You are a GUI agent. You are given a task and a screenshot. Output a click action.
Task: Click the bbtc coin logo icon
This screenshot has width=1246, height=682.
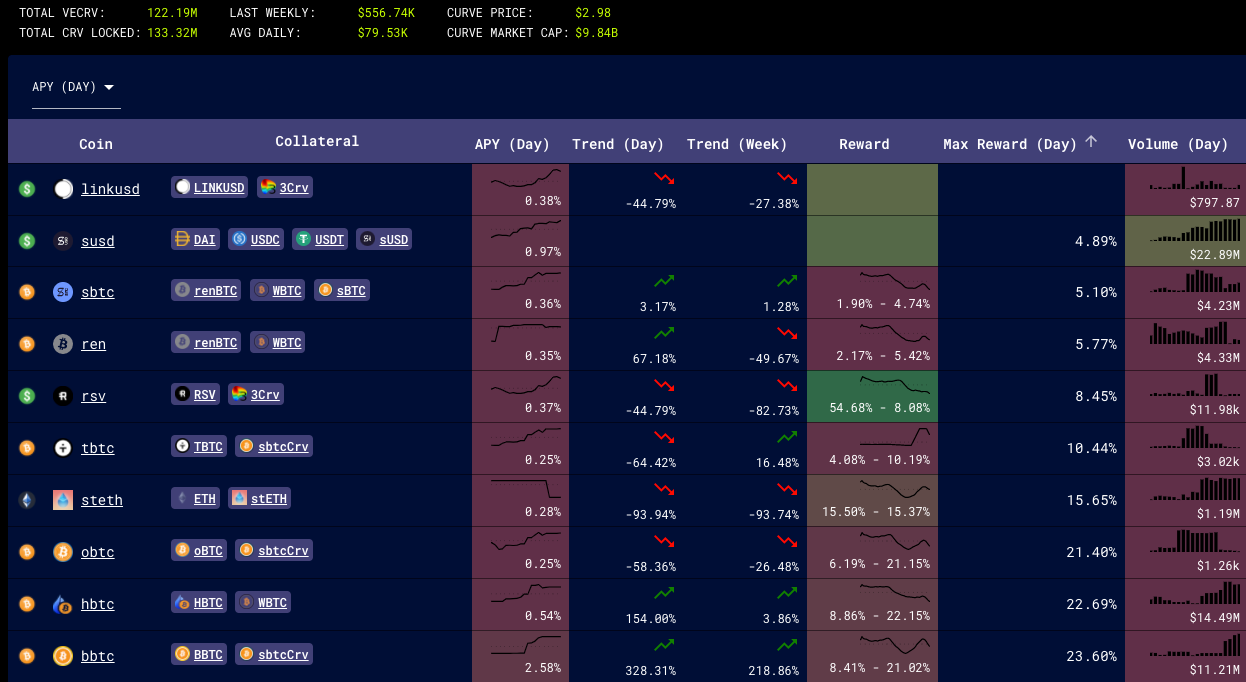pos(63,656)
